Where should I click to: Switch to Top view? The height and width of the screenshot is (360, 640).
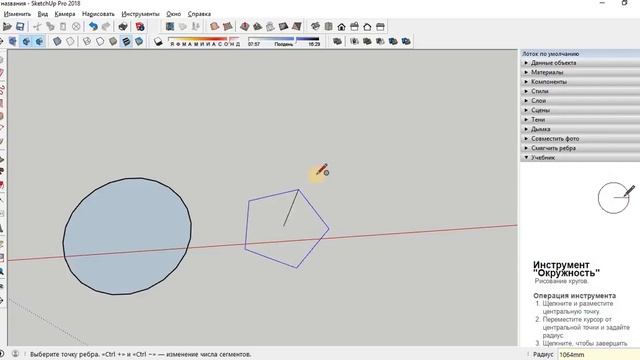(328, 27)
